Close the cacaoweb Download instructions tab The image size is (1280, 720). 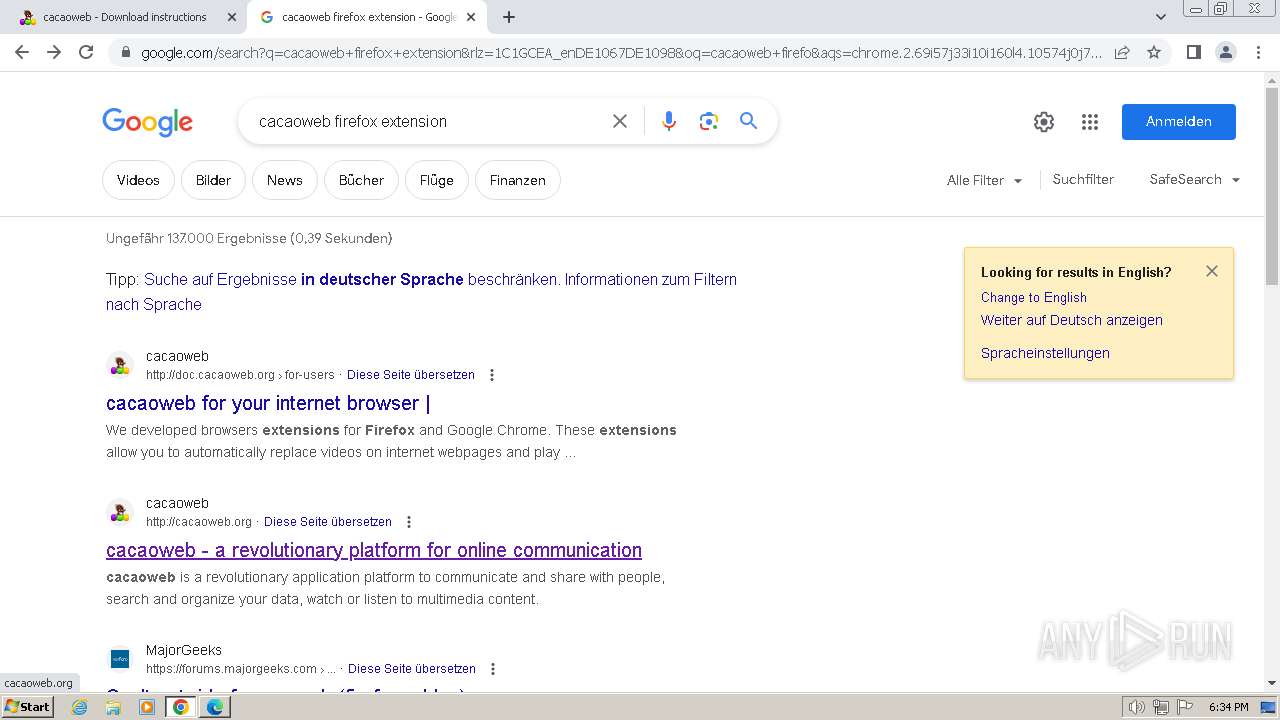point(232,17)
